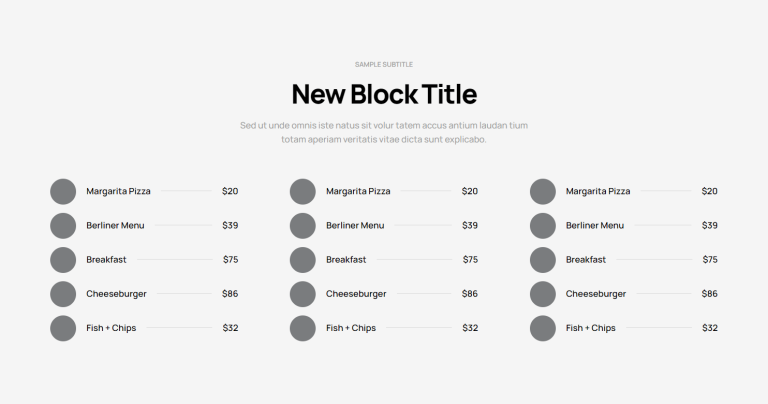Open "Margarita Pizza" item name in the middle column
768x404 pixels.
(x=358, y=191)
